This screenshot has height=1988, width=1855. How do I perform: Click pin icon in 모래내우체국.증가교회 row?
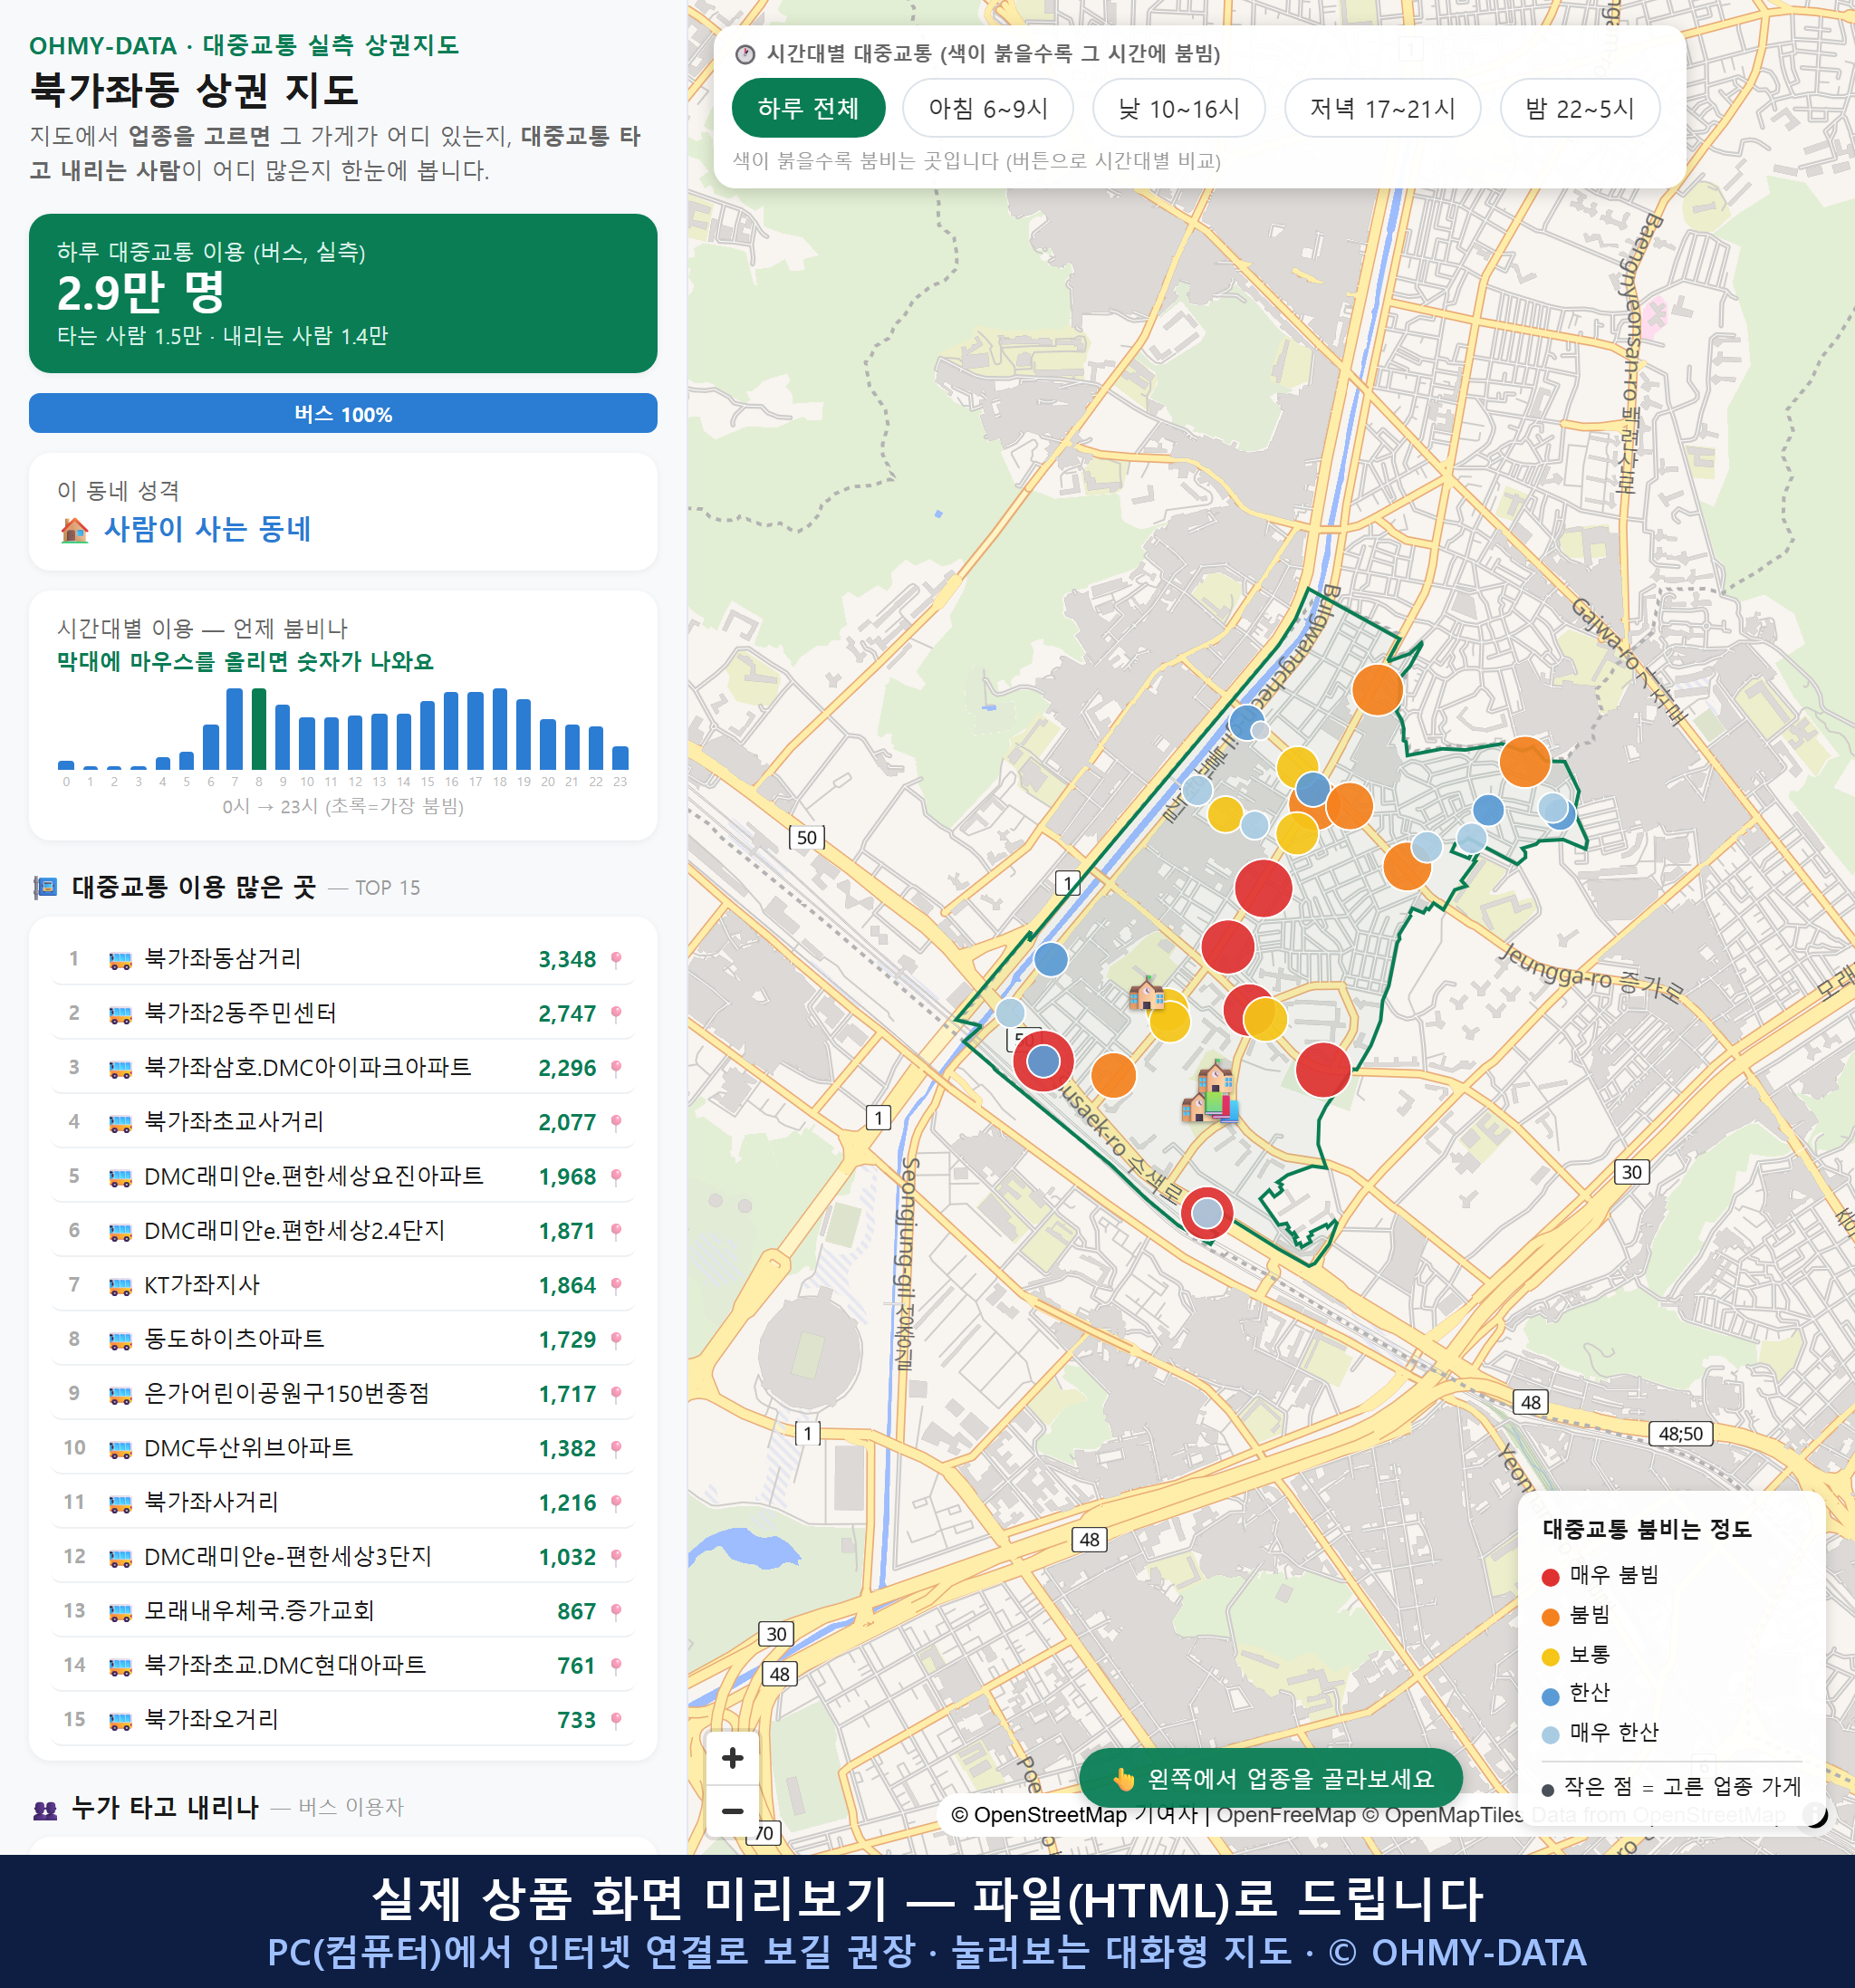(616, 1611)
